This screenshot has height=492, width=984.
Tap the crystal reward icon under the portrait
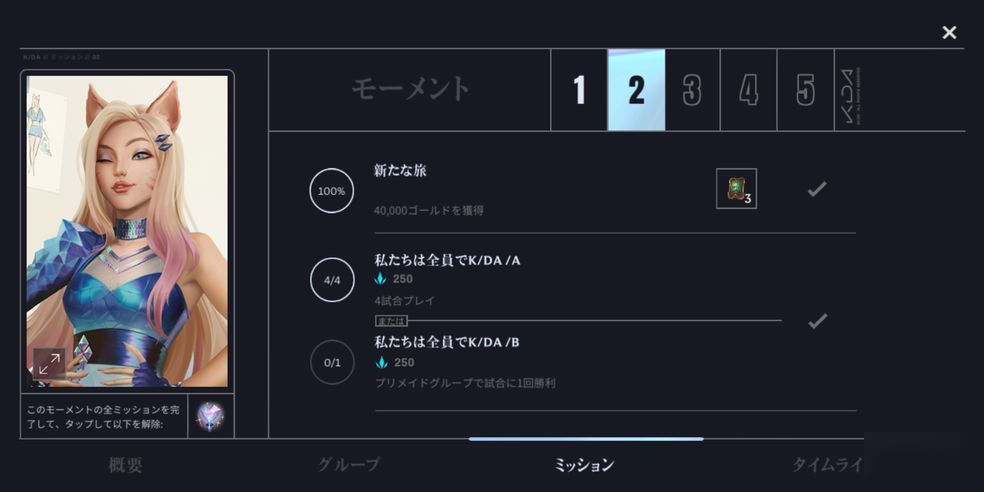tap(210, 416)
